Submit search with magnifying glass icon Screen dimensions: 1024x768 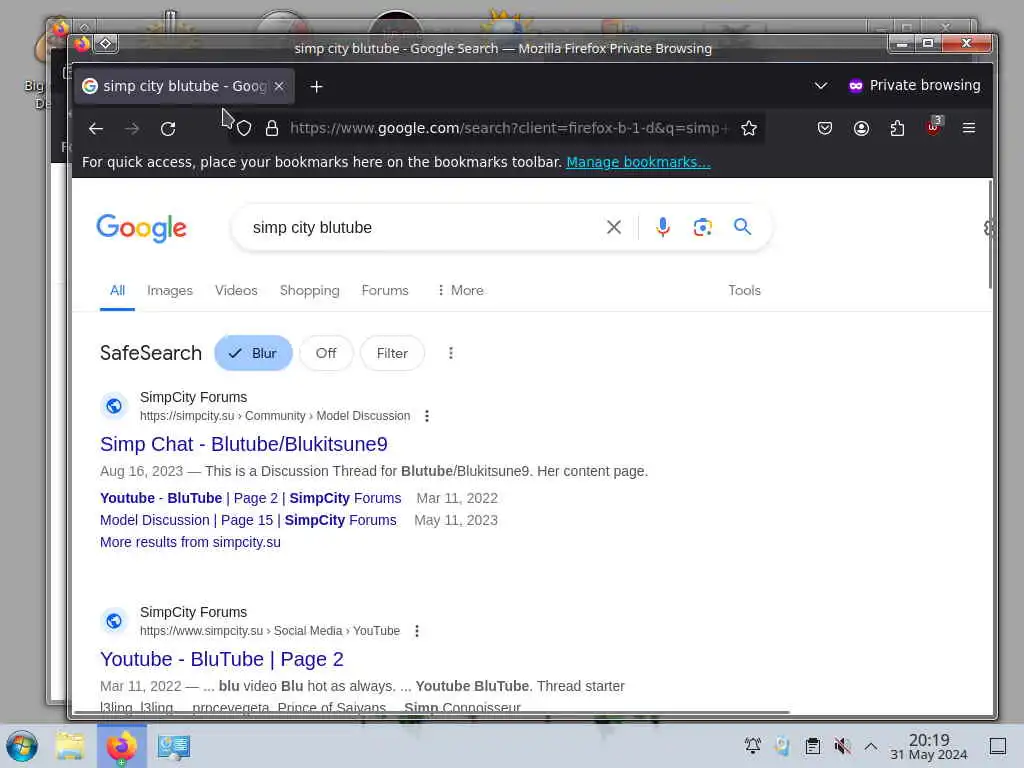click(x=743, y=227)
